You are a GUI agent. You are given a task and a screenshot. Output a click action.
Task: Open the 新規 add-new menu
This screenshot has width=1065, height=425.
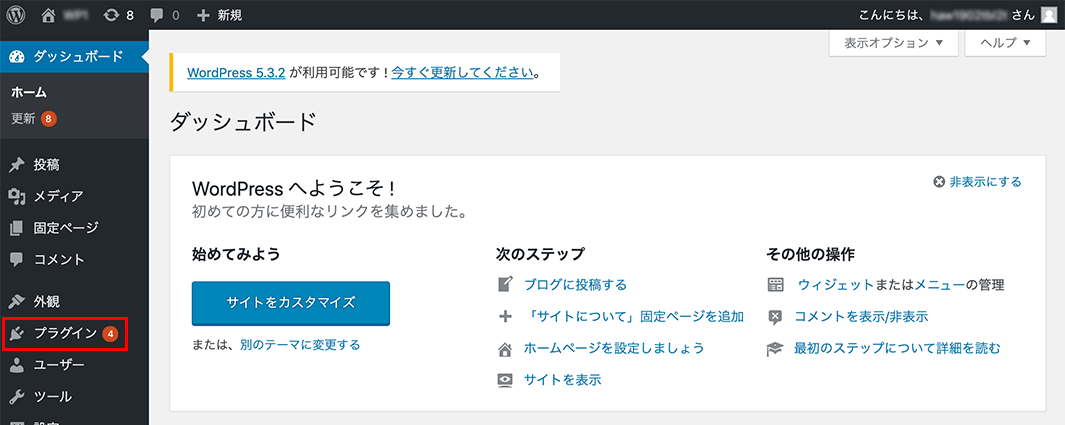(220, 15)
